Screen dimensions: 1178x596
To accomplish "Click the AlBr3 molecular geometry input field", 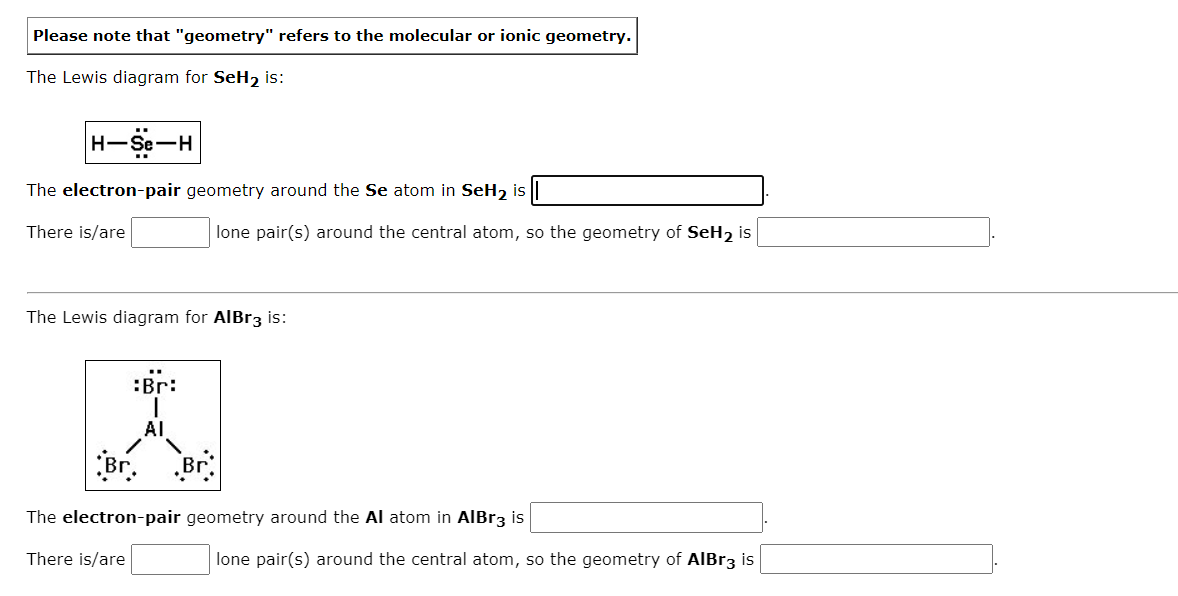I will click(x=876, y=559).
